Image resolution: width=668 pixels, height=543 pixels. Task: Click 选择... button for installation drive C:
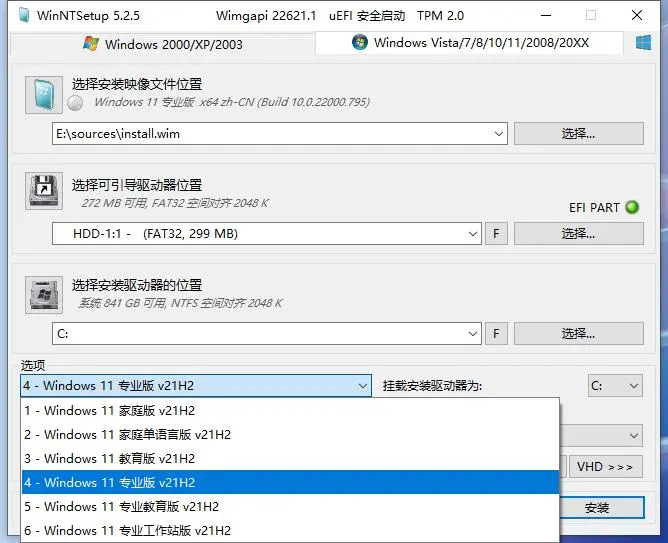click(579, 333)
